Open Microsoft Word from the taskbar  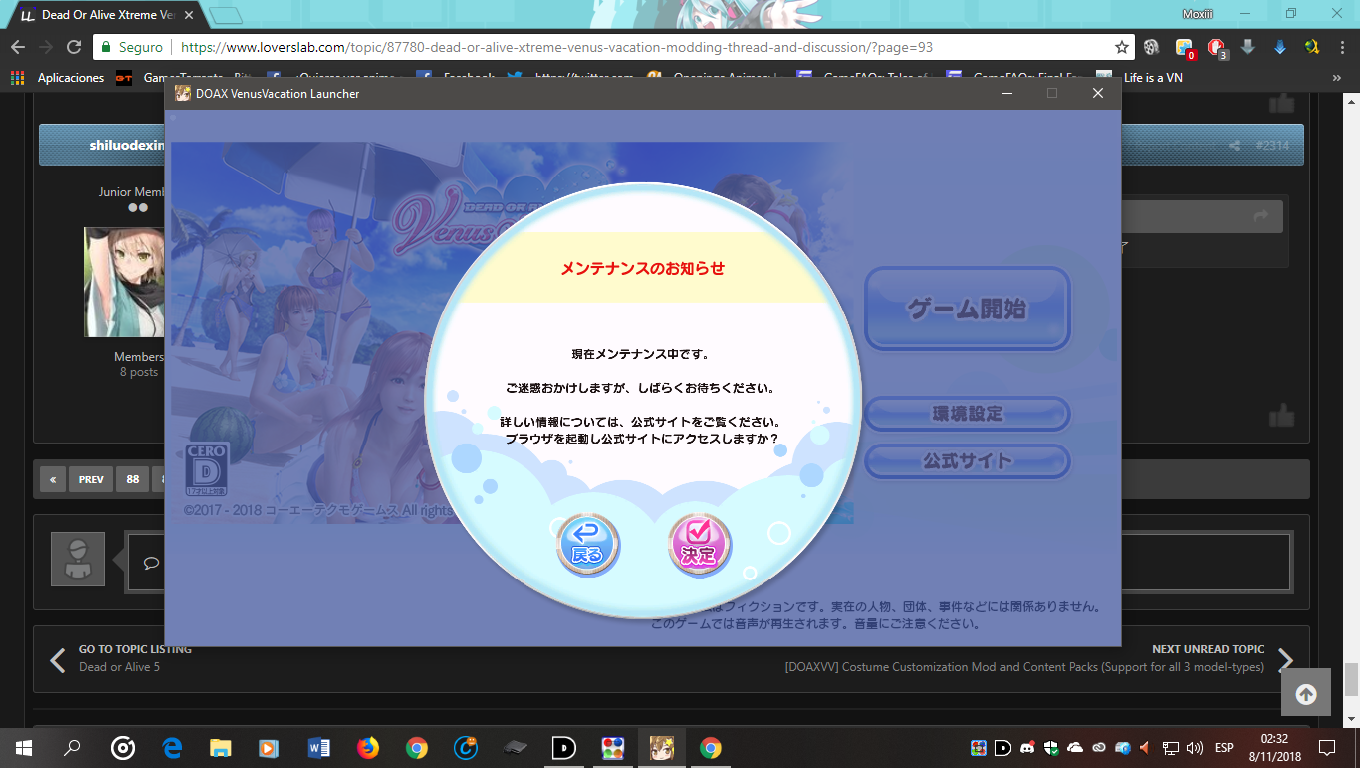[x=319, y=747]
